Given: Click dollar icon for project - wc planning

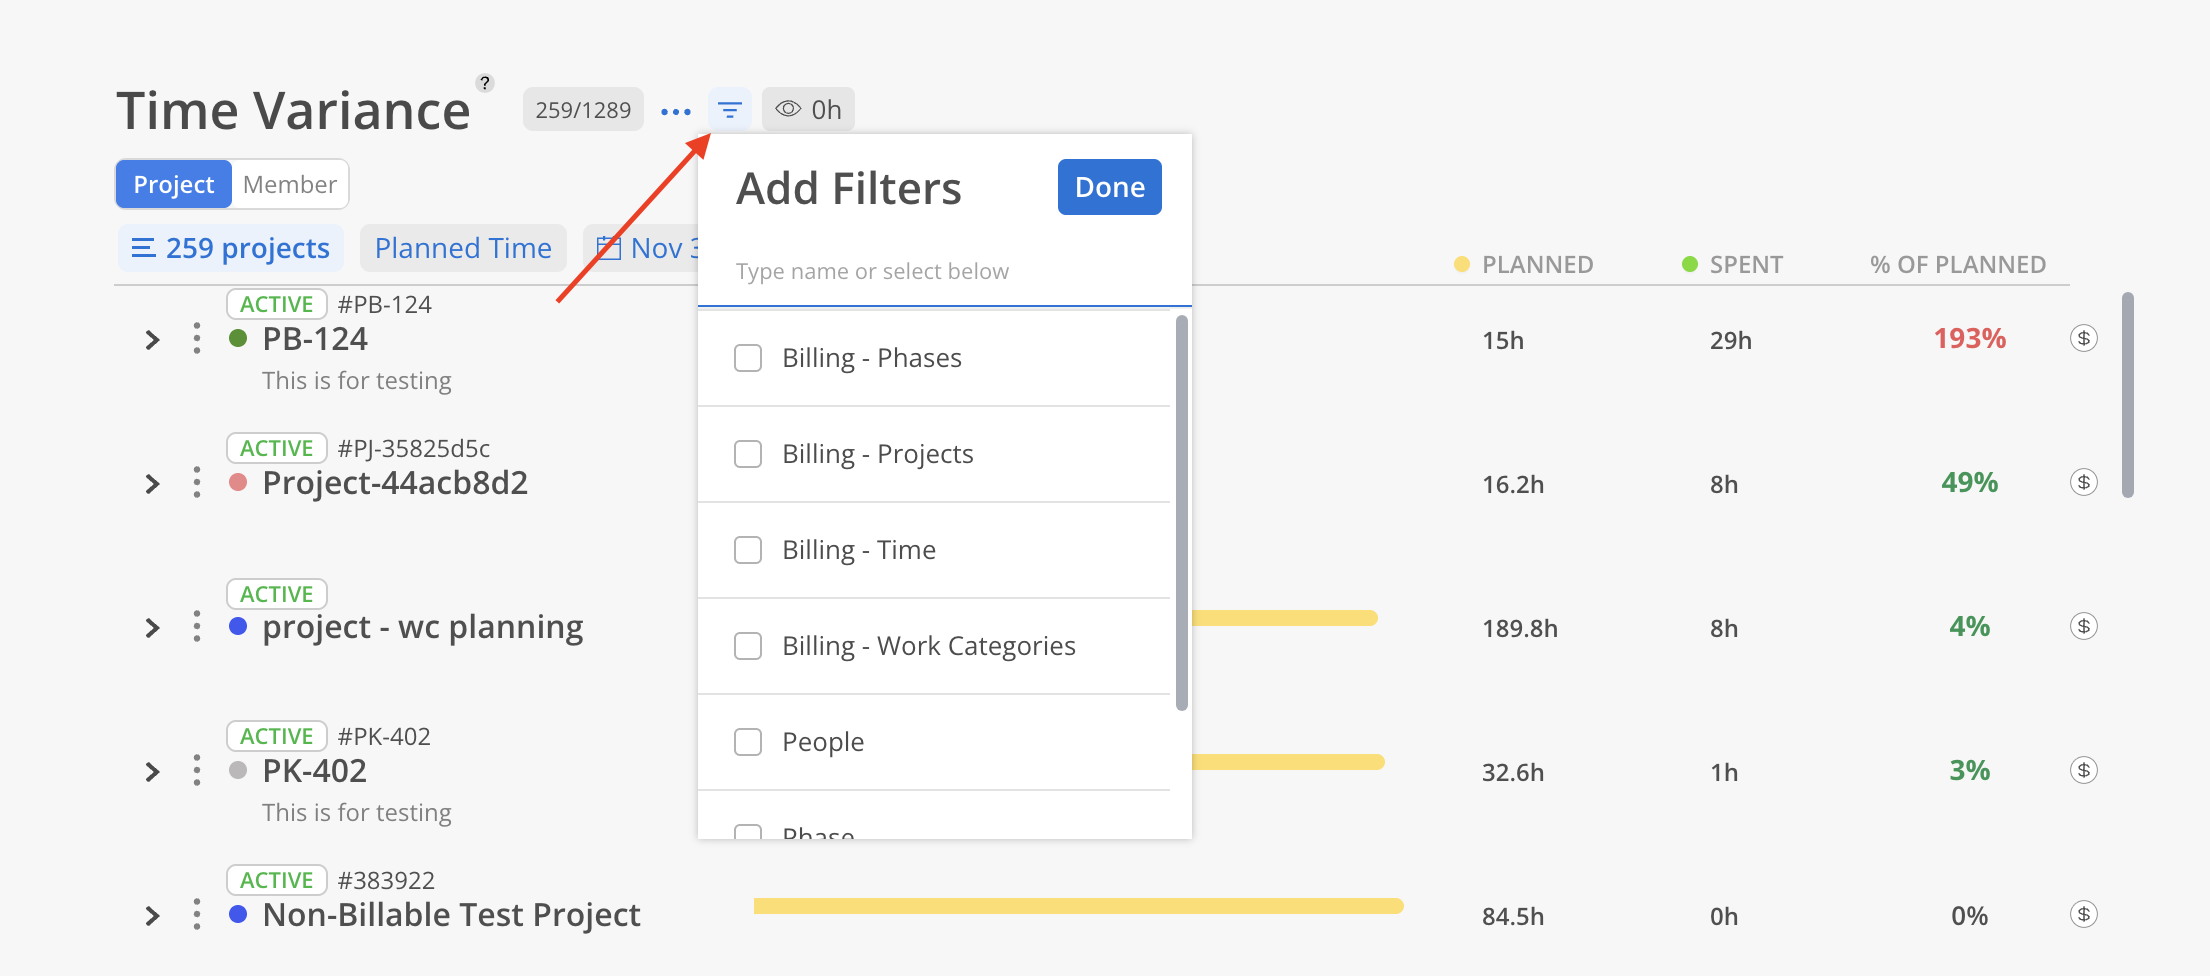Looking at the screenshot, I should pyautogui.click(x=2083, y=627).
